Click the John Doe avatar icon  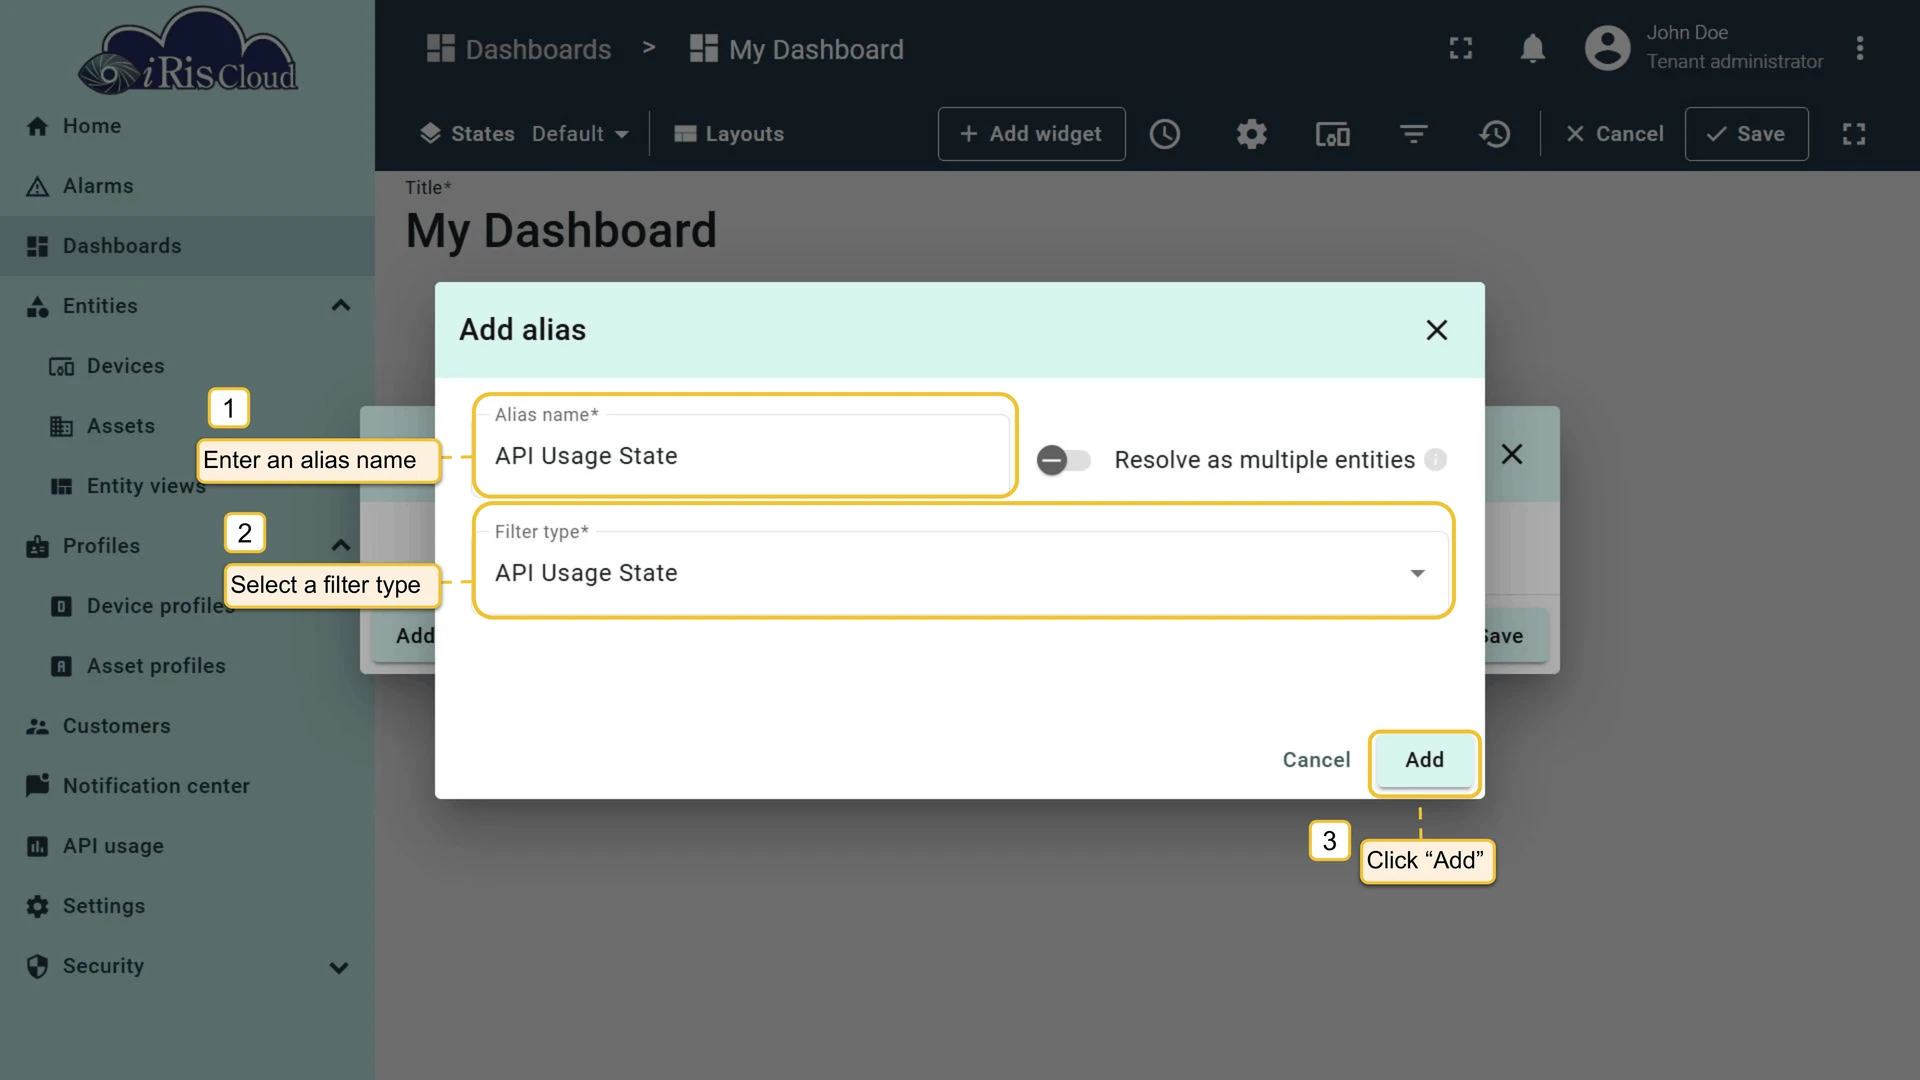(1607, 48)
